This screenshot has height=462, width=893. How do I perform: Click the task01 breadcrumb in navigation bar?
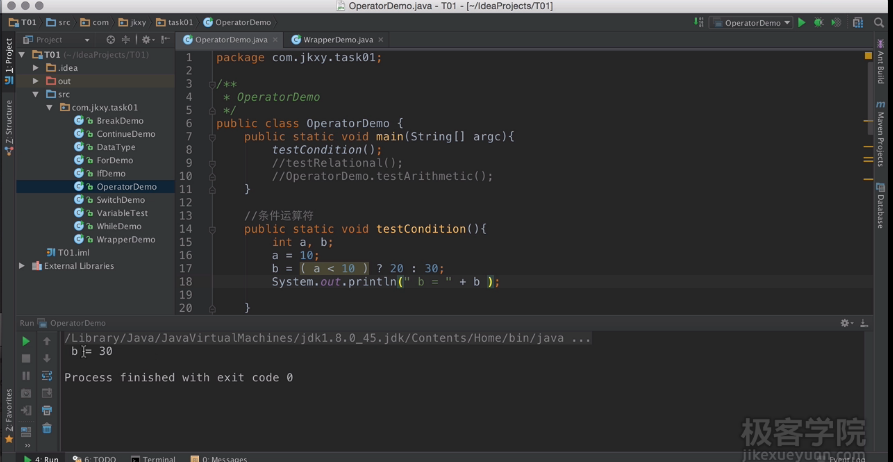180,22
